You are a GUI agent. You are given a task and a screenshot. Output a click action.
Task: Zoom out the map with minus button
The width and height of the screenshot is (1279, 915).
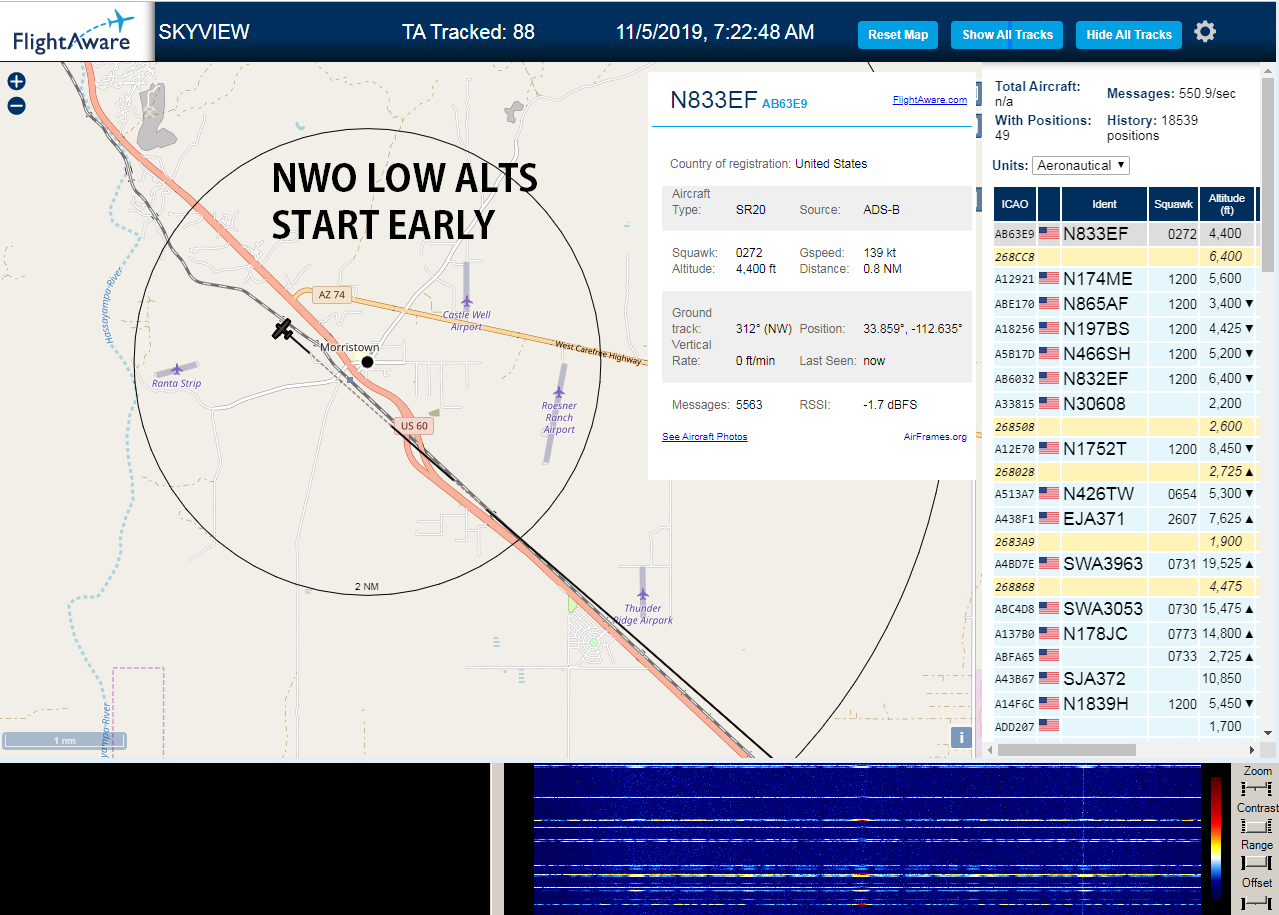click(16, 106)
